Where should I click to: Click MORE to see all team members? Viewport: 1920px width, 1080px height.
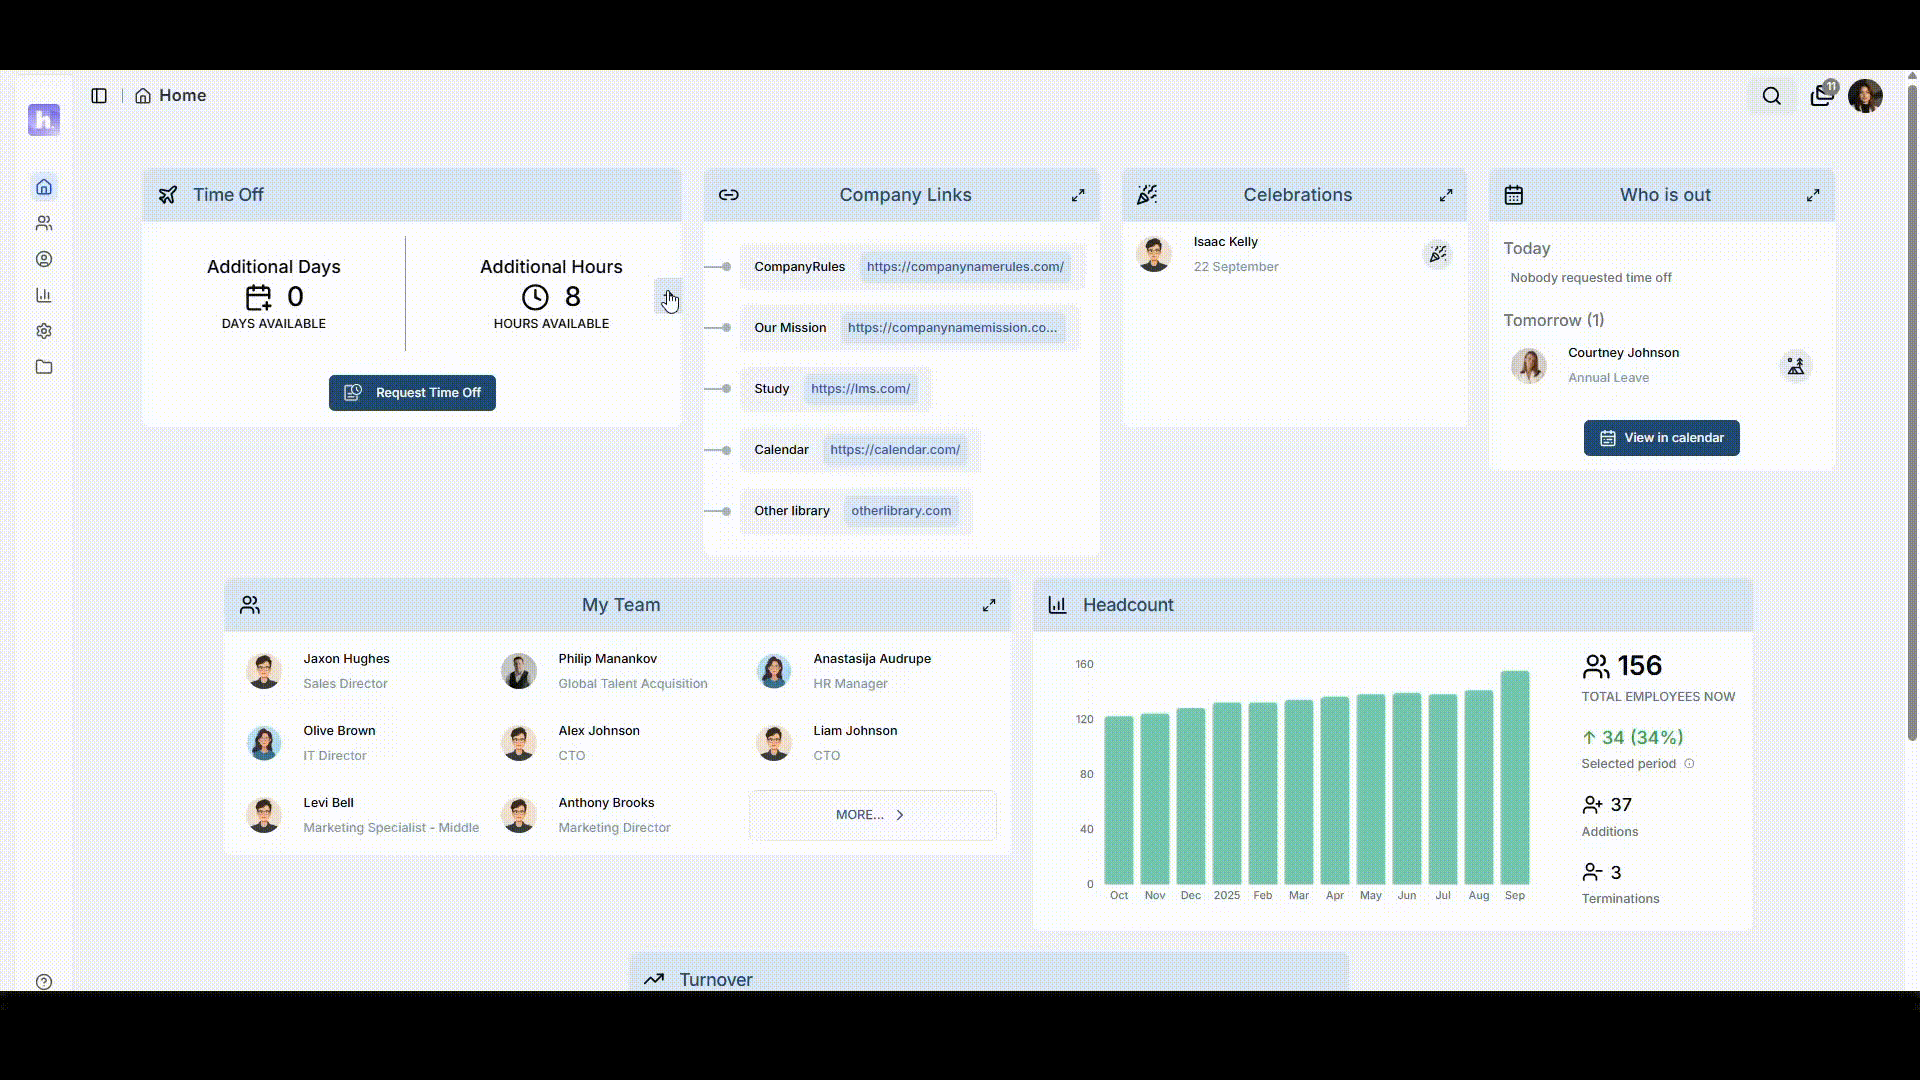point(872,815)
